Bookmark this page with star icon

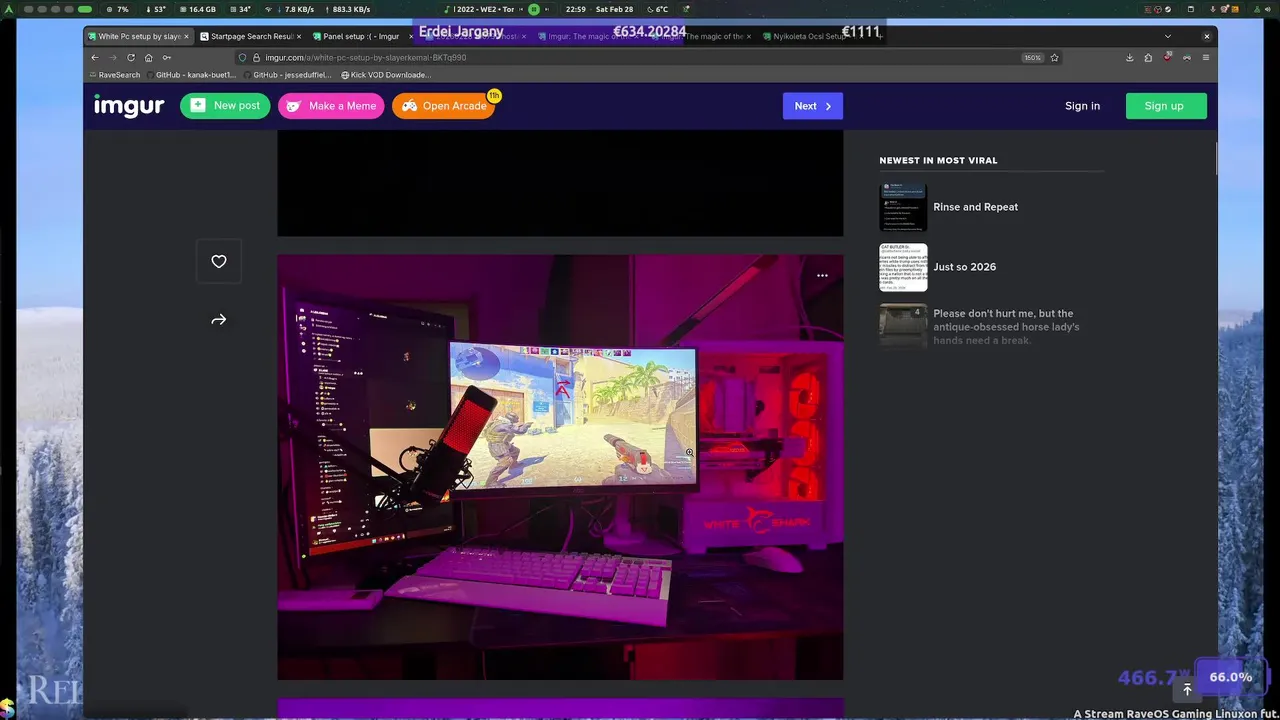(1054, 58)
